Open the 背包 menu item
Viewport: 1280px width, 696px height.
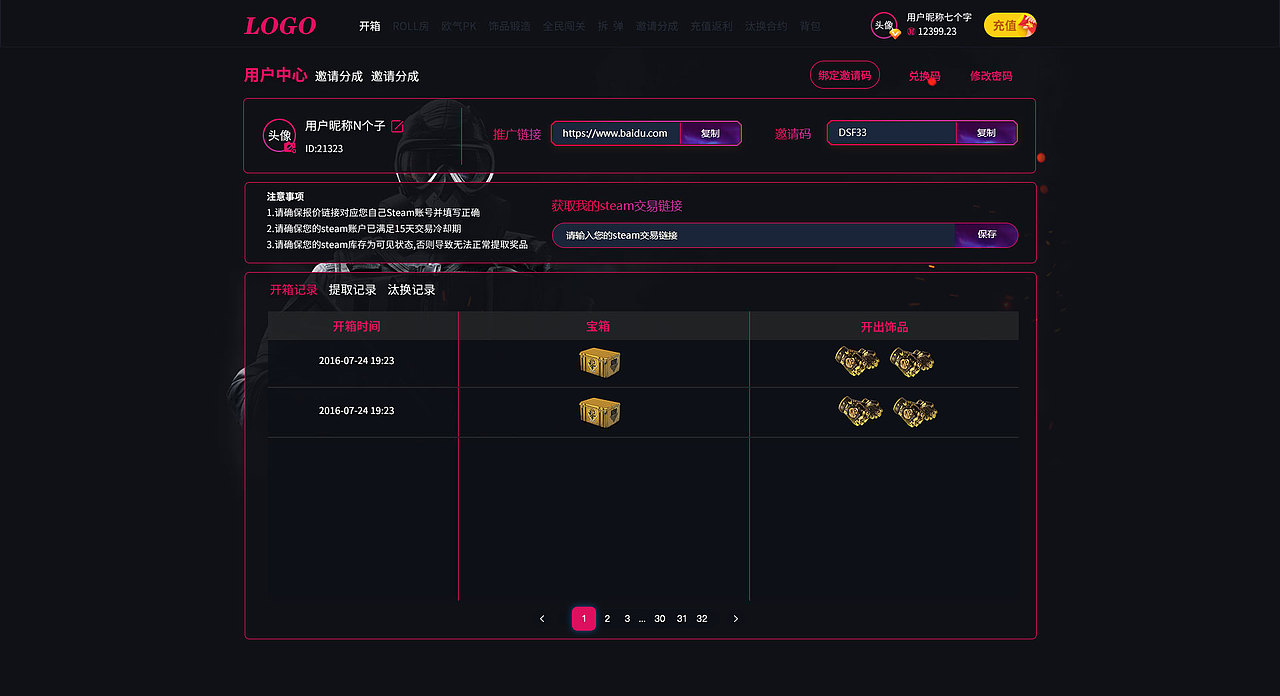810,26
